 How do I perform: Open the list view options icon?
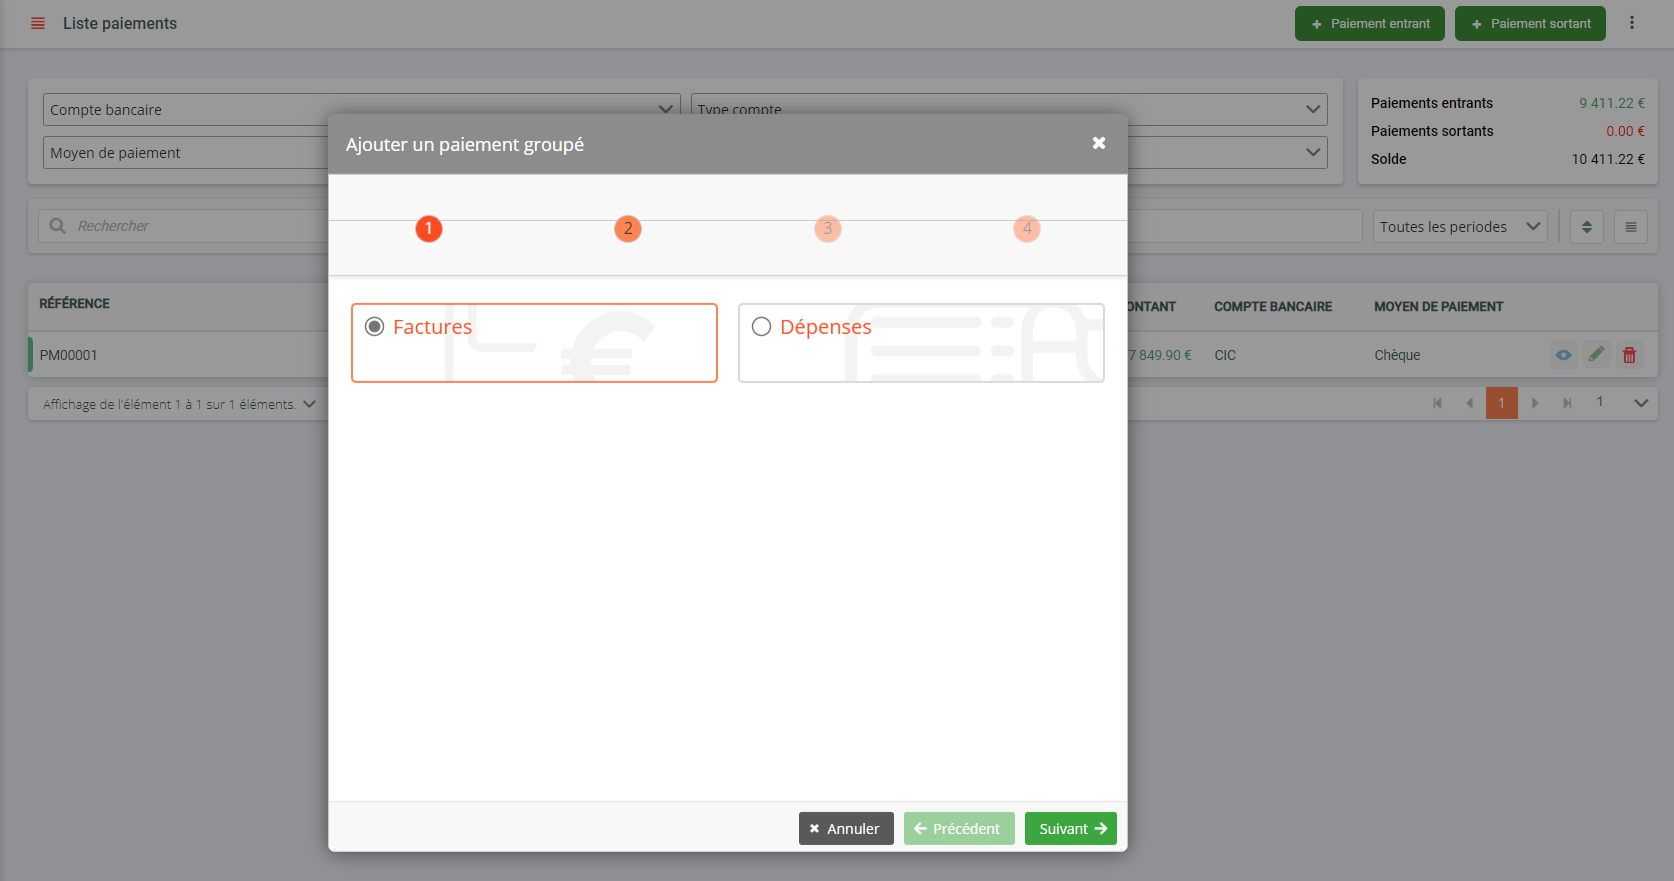(1630, 227)
